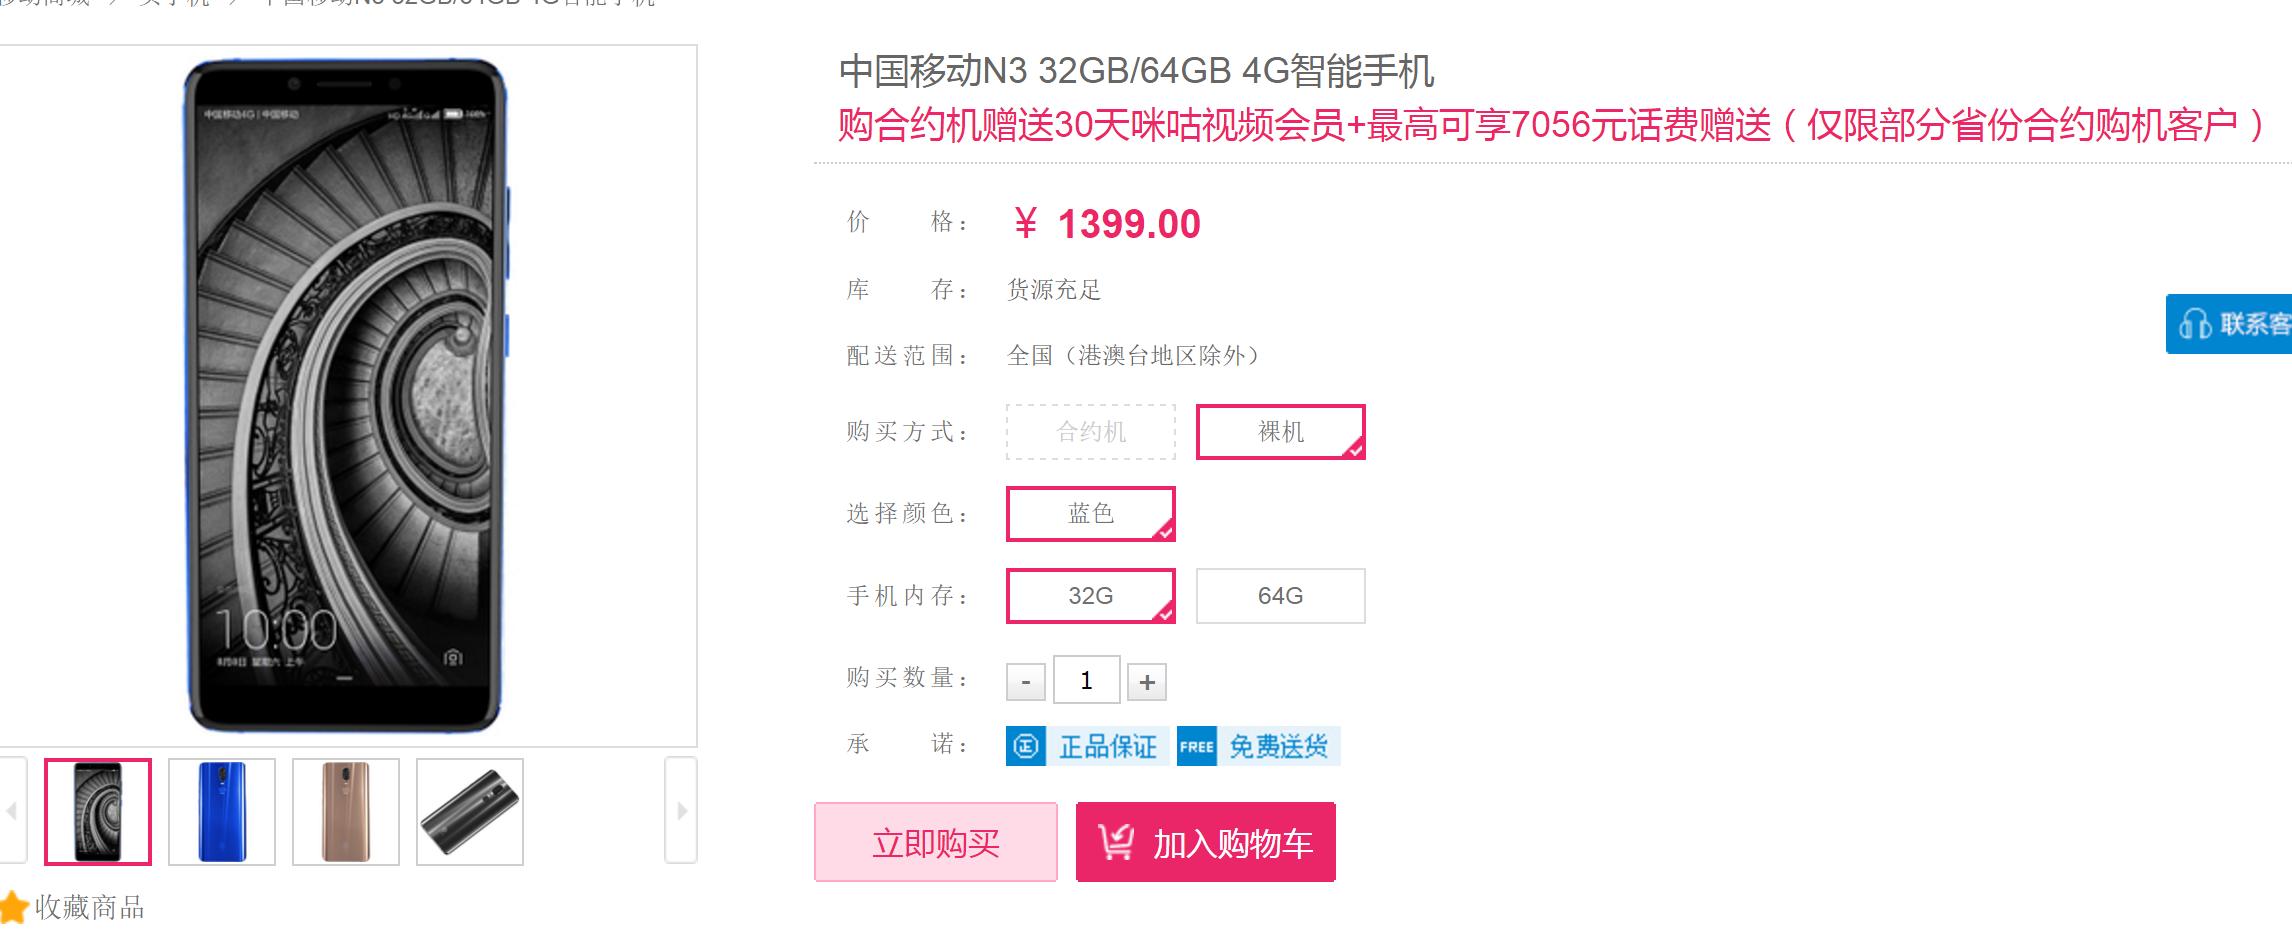Choose the 蓝色 color option

1090,514
